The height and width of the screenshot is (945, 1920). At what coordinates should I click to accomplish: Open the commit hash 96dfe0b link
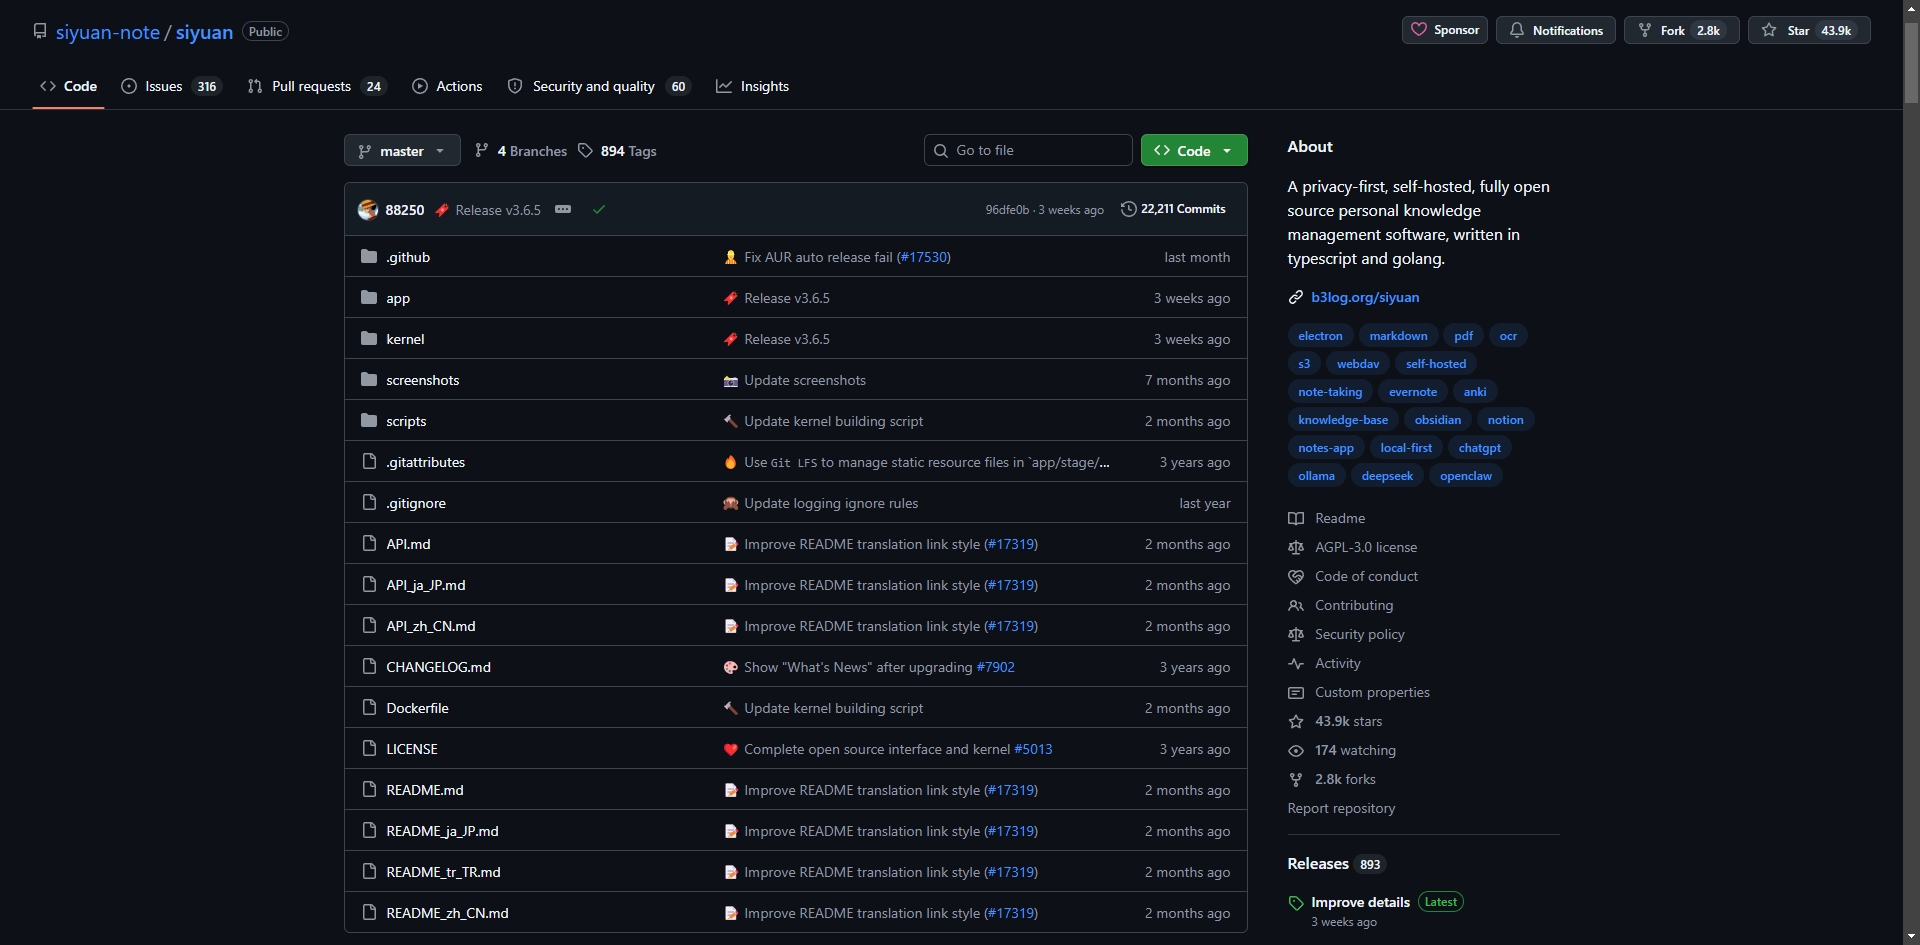pos(1007,210)
